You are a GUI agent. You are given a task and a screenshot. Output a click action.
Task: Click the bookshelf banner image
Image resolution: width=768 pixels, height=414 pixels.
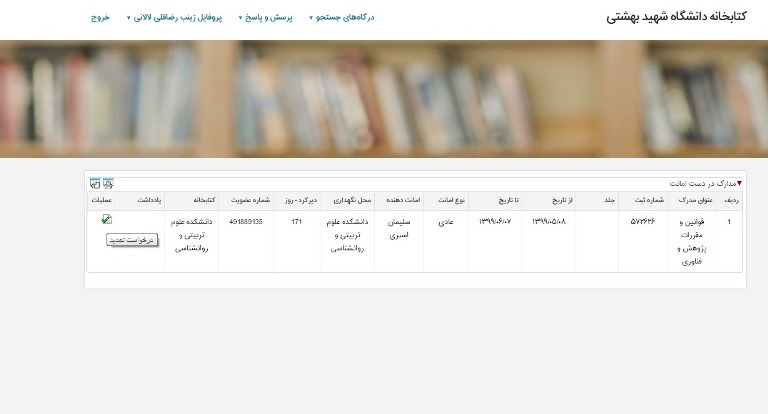(x=384, y=98)
